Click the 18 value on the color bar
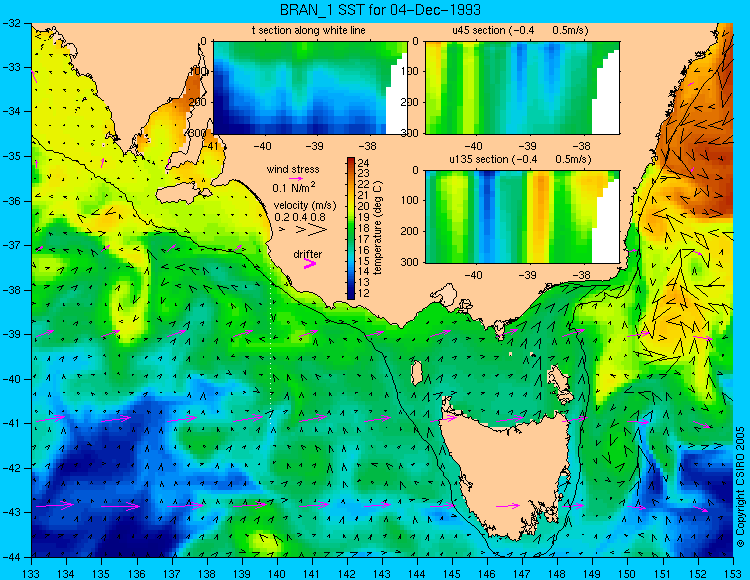 click(x=364, y=228)
